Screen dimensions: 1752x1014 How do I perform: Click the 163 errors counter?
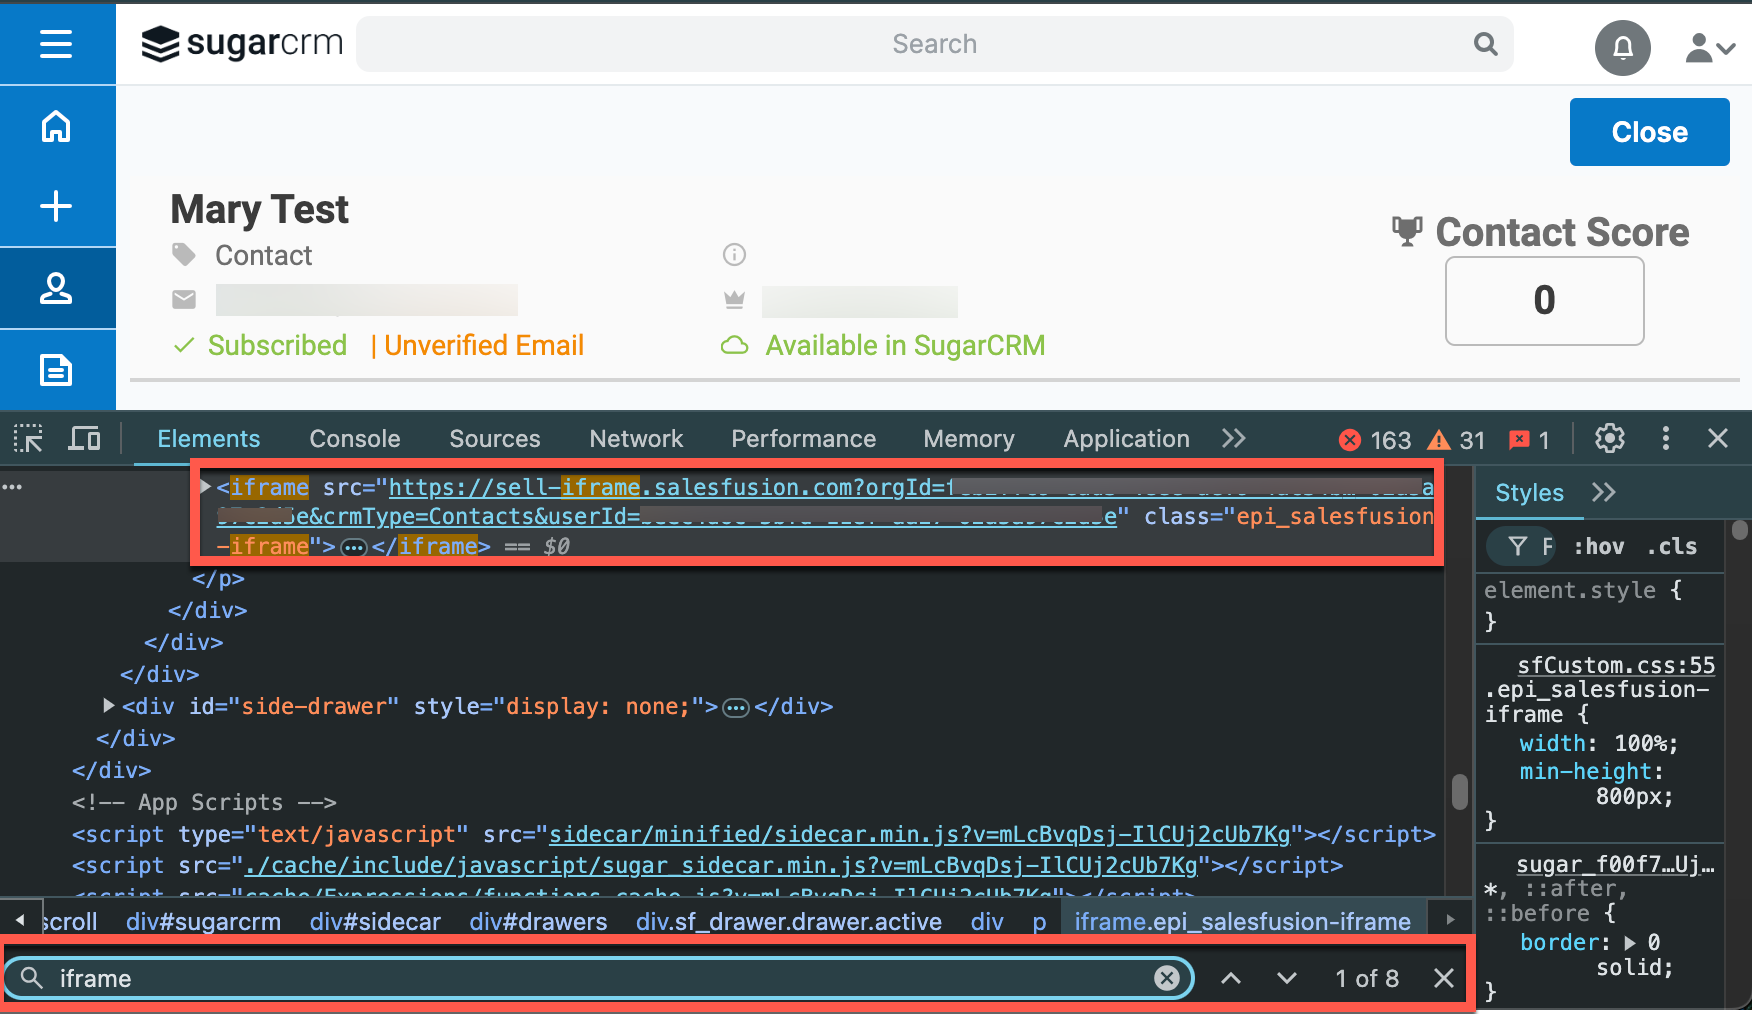pyautogui.click(x=1375, y=440)
